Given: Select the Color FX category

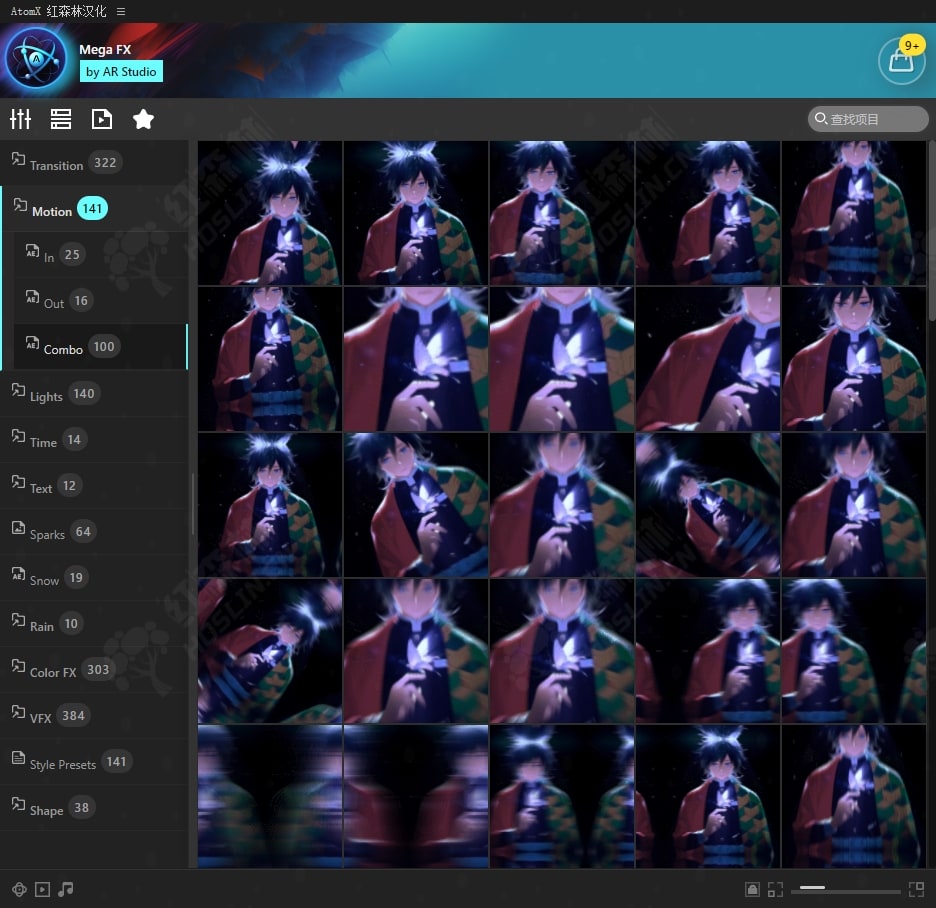Looking at the screenshot, I should [x=94, y=670].
